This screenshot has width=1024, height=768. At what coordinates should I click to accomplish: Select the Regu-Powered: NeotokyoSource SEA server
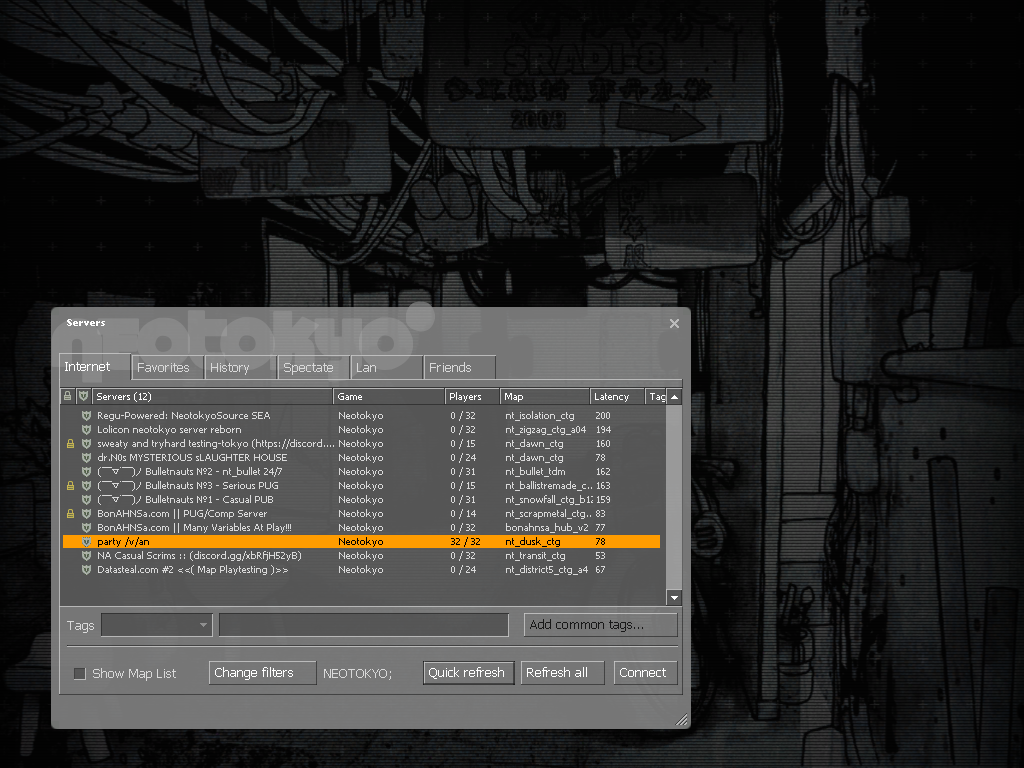[x=184, y=415]
